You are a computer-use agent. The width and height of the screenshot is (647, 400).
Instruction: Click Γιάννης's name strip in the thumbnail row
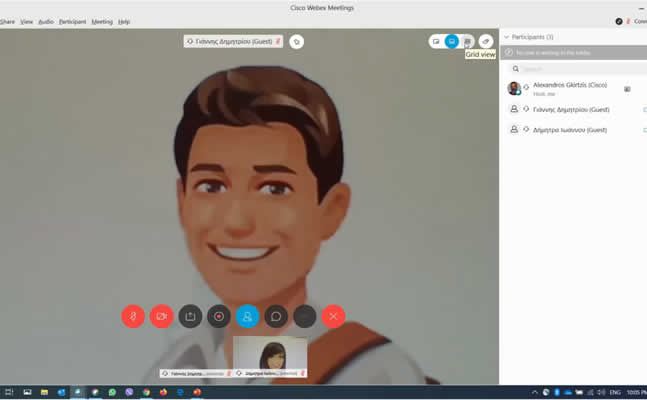pos(196,374)
